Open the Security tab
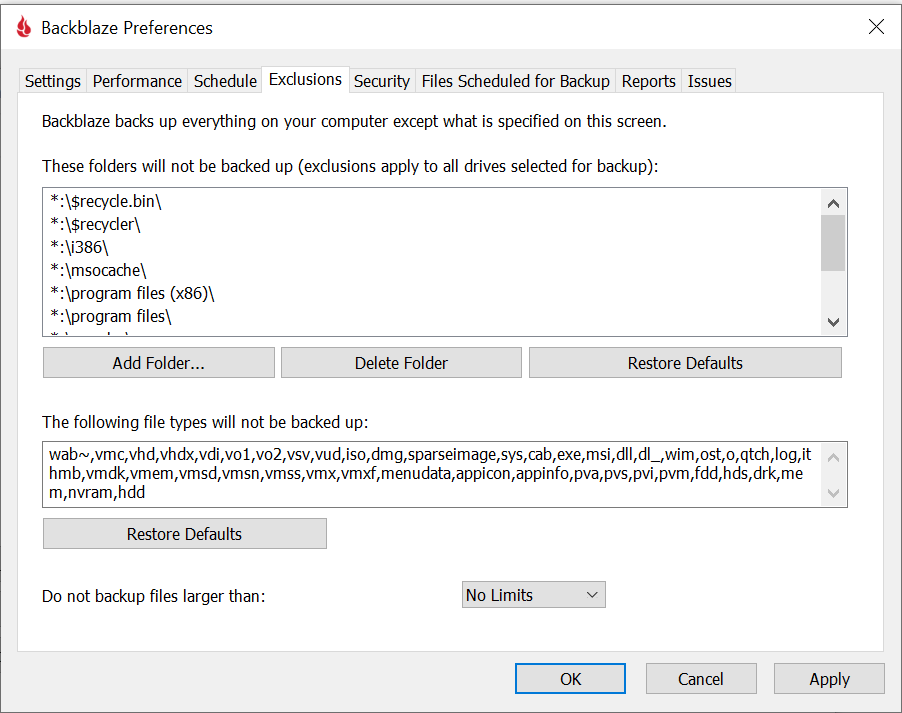902x713 pixels. [x=381, y=81]
